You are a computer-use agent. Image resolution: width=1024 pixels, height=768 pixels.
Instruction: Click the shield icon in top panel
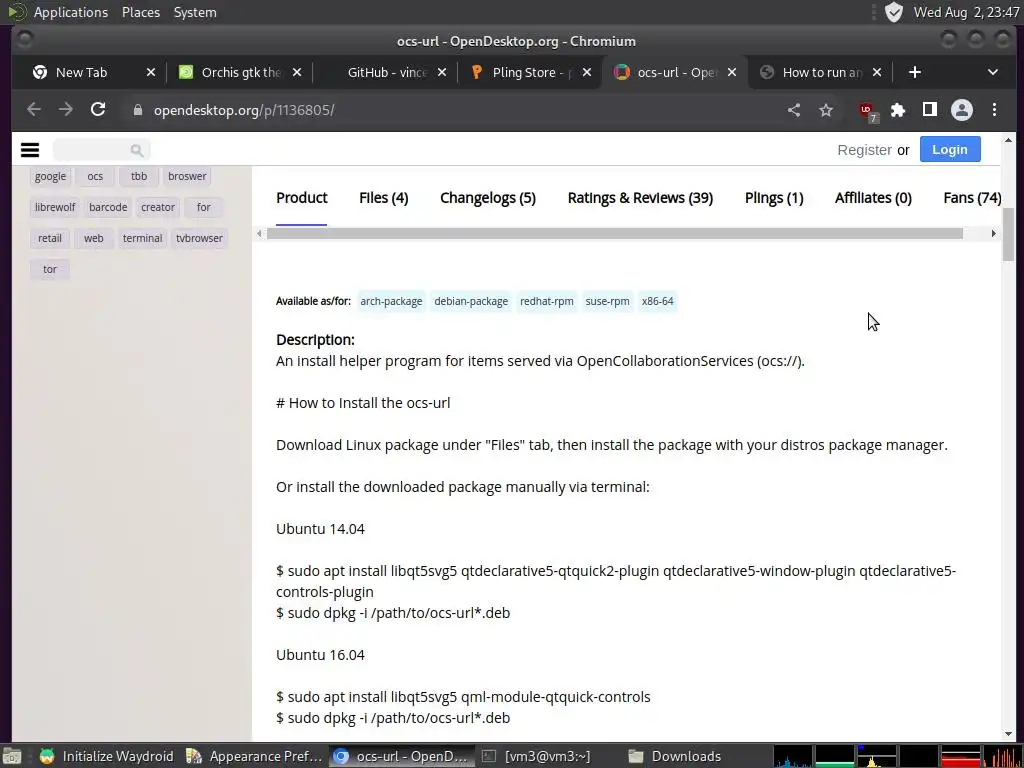[893, 12]
